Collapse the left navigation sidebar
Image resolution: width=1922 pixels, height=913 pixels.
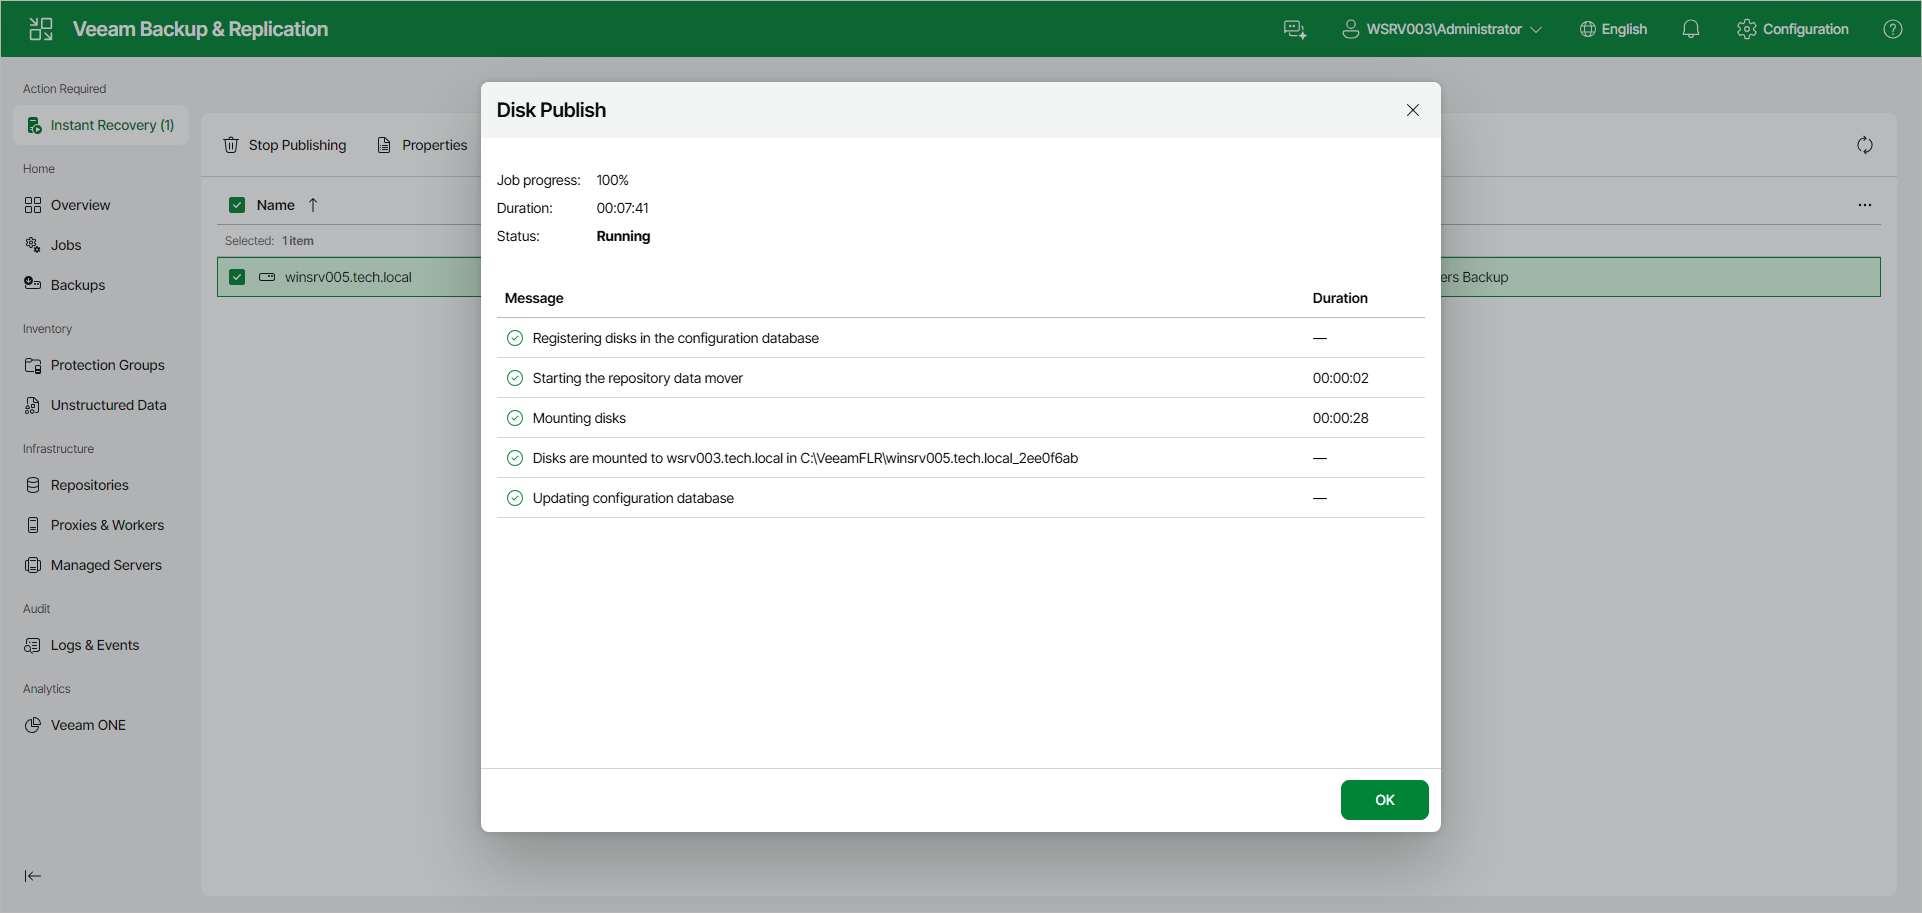click(x=33, y=876)
